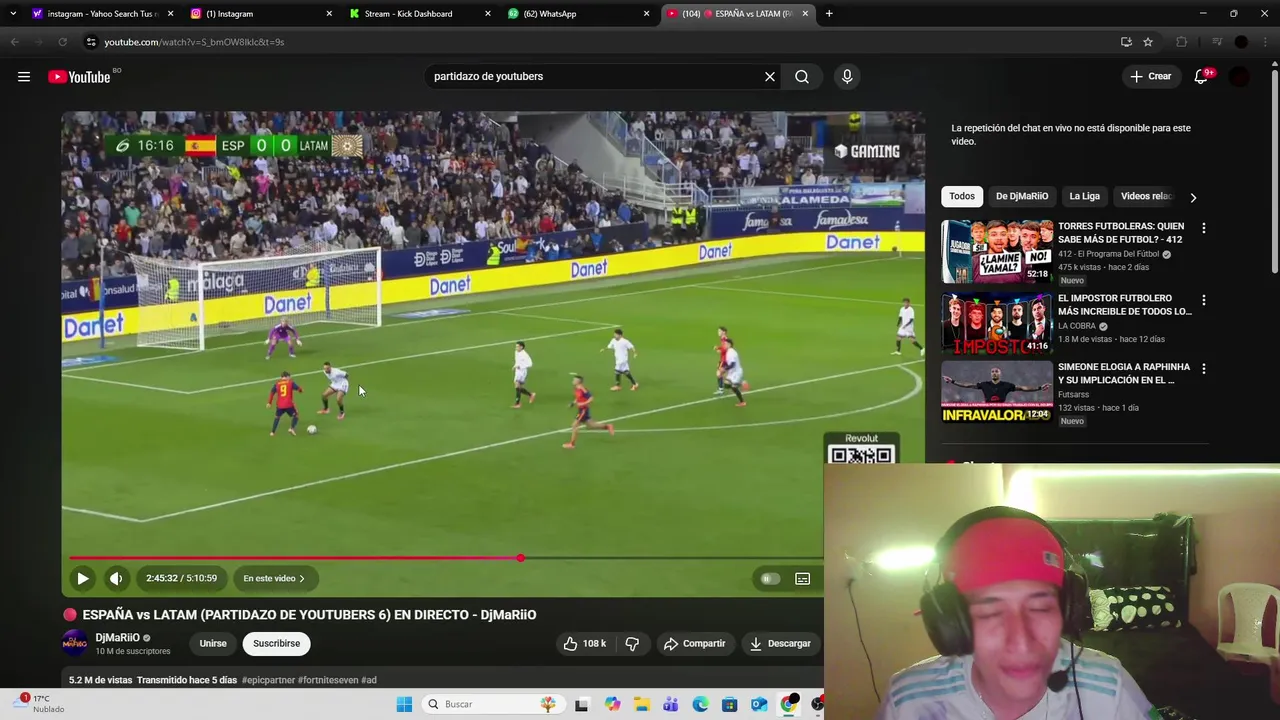
Task: Toggle autoplay switch in player
Action: 768,578
